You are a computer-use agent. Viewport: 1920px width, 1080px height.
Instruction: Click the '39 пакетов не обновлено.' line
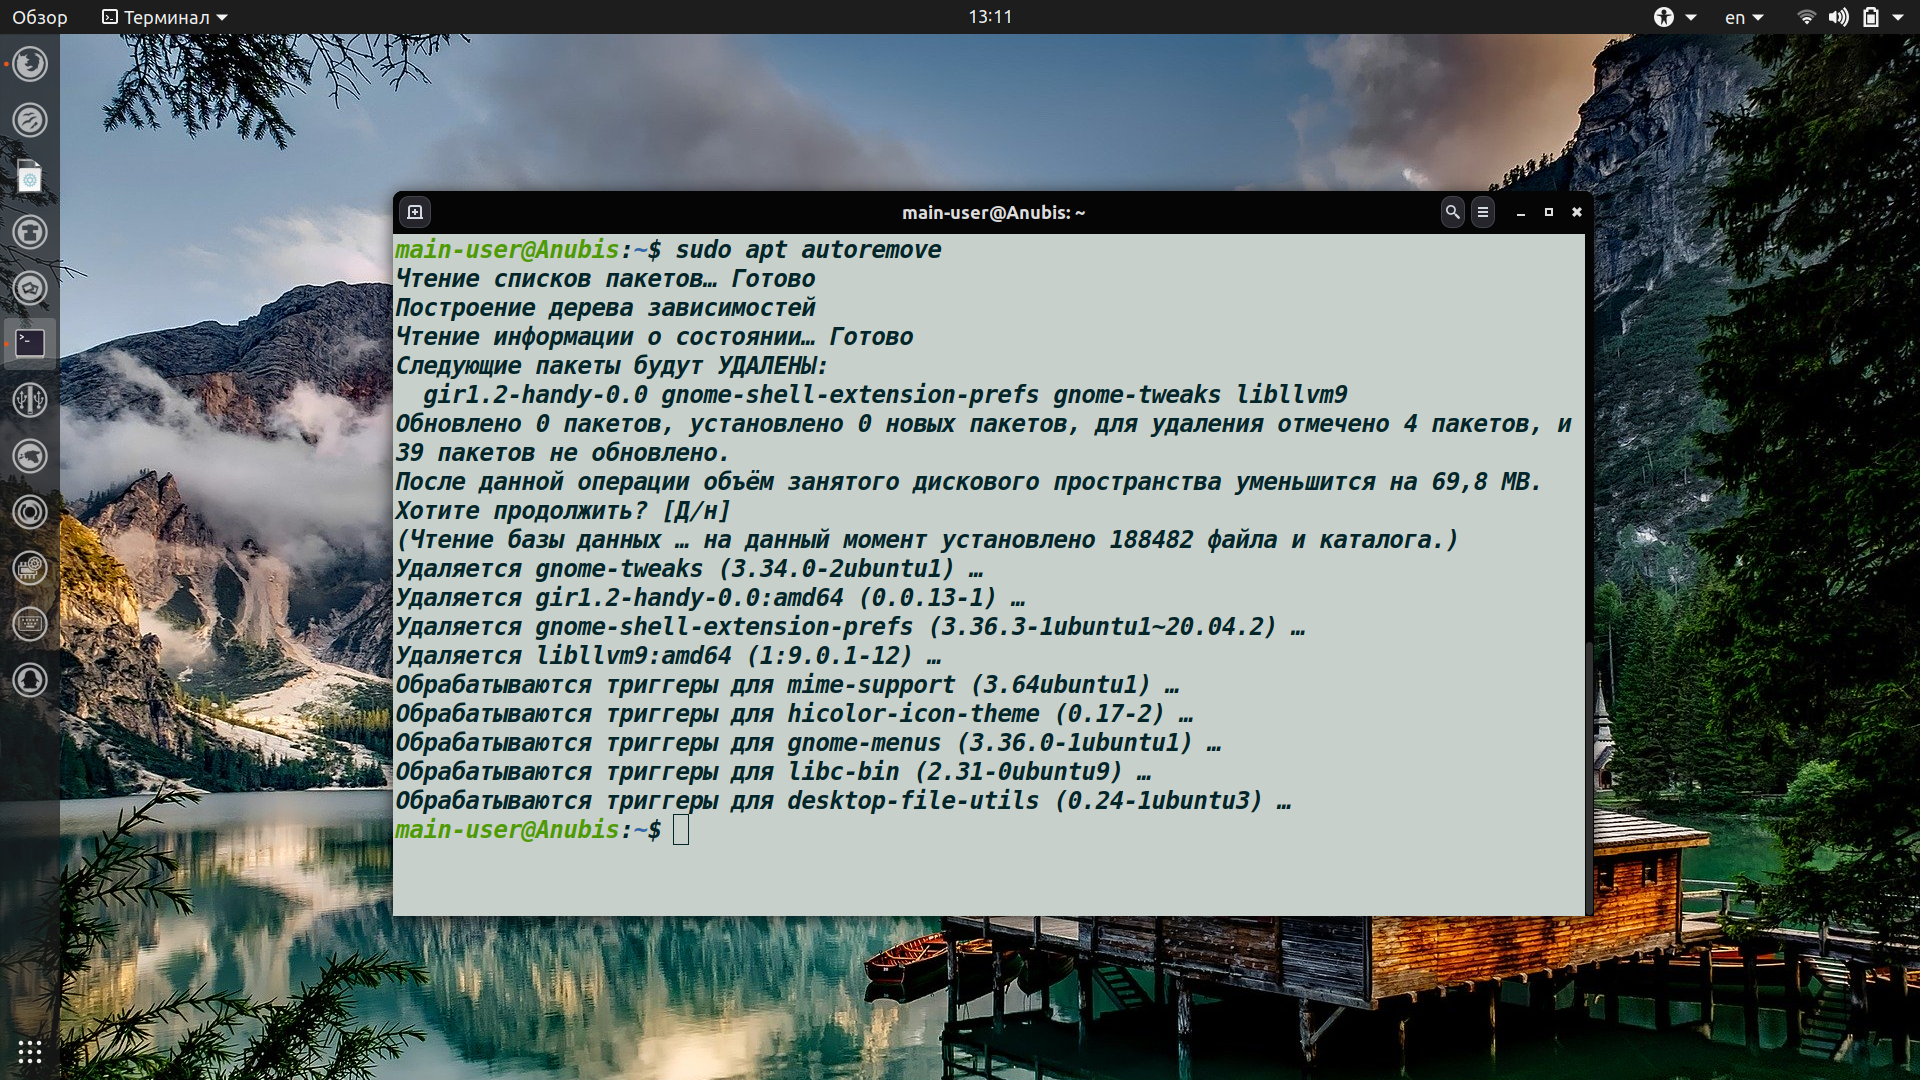[x=562, y=453]
